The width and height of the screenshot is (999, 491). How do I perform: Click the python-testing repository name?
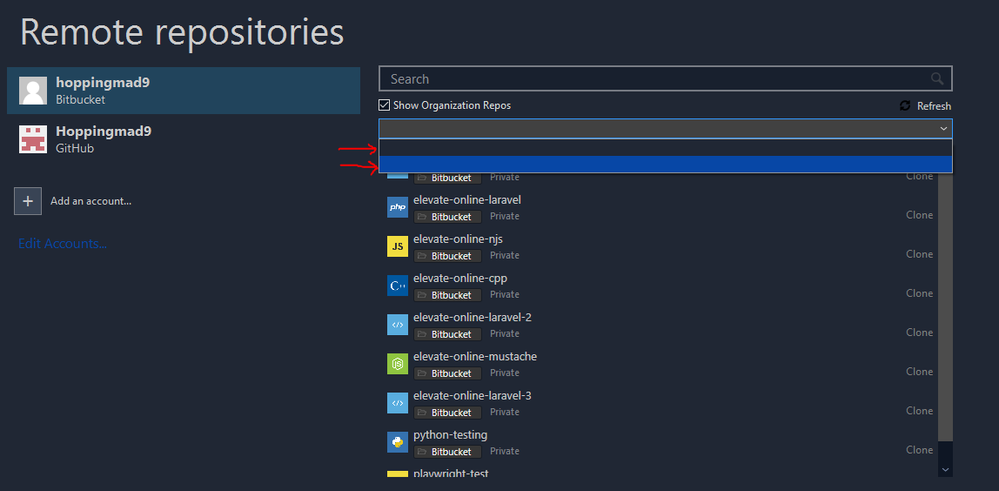(450, 435)
